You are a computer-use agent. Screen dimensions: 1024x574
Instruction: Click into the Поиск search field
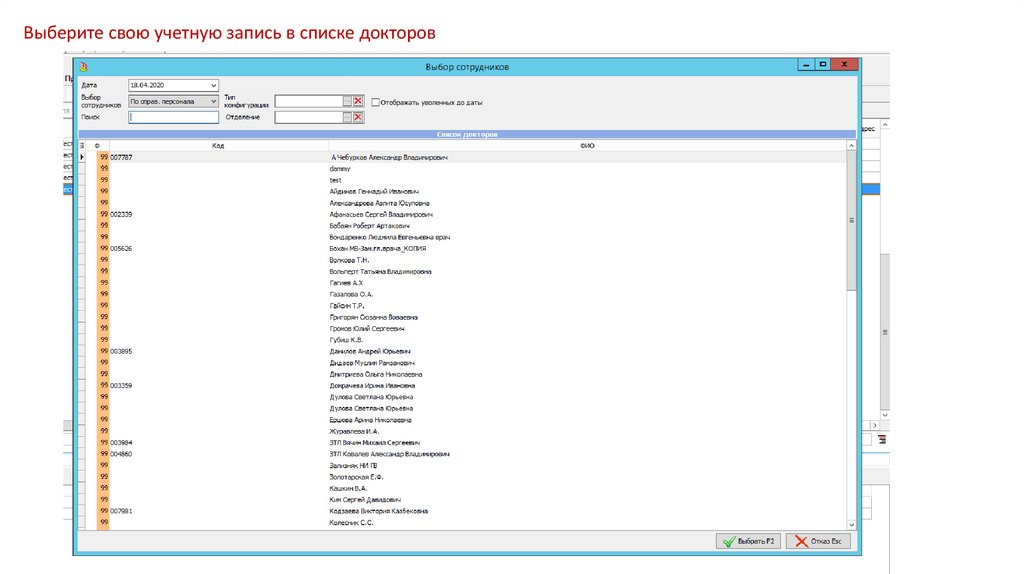click(173, 118)
